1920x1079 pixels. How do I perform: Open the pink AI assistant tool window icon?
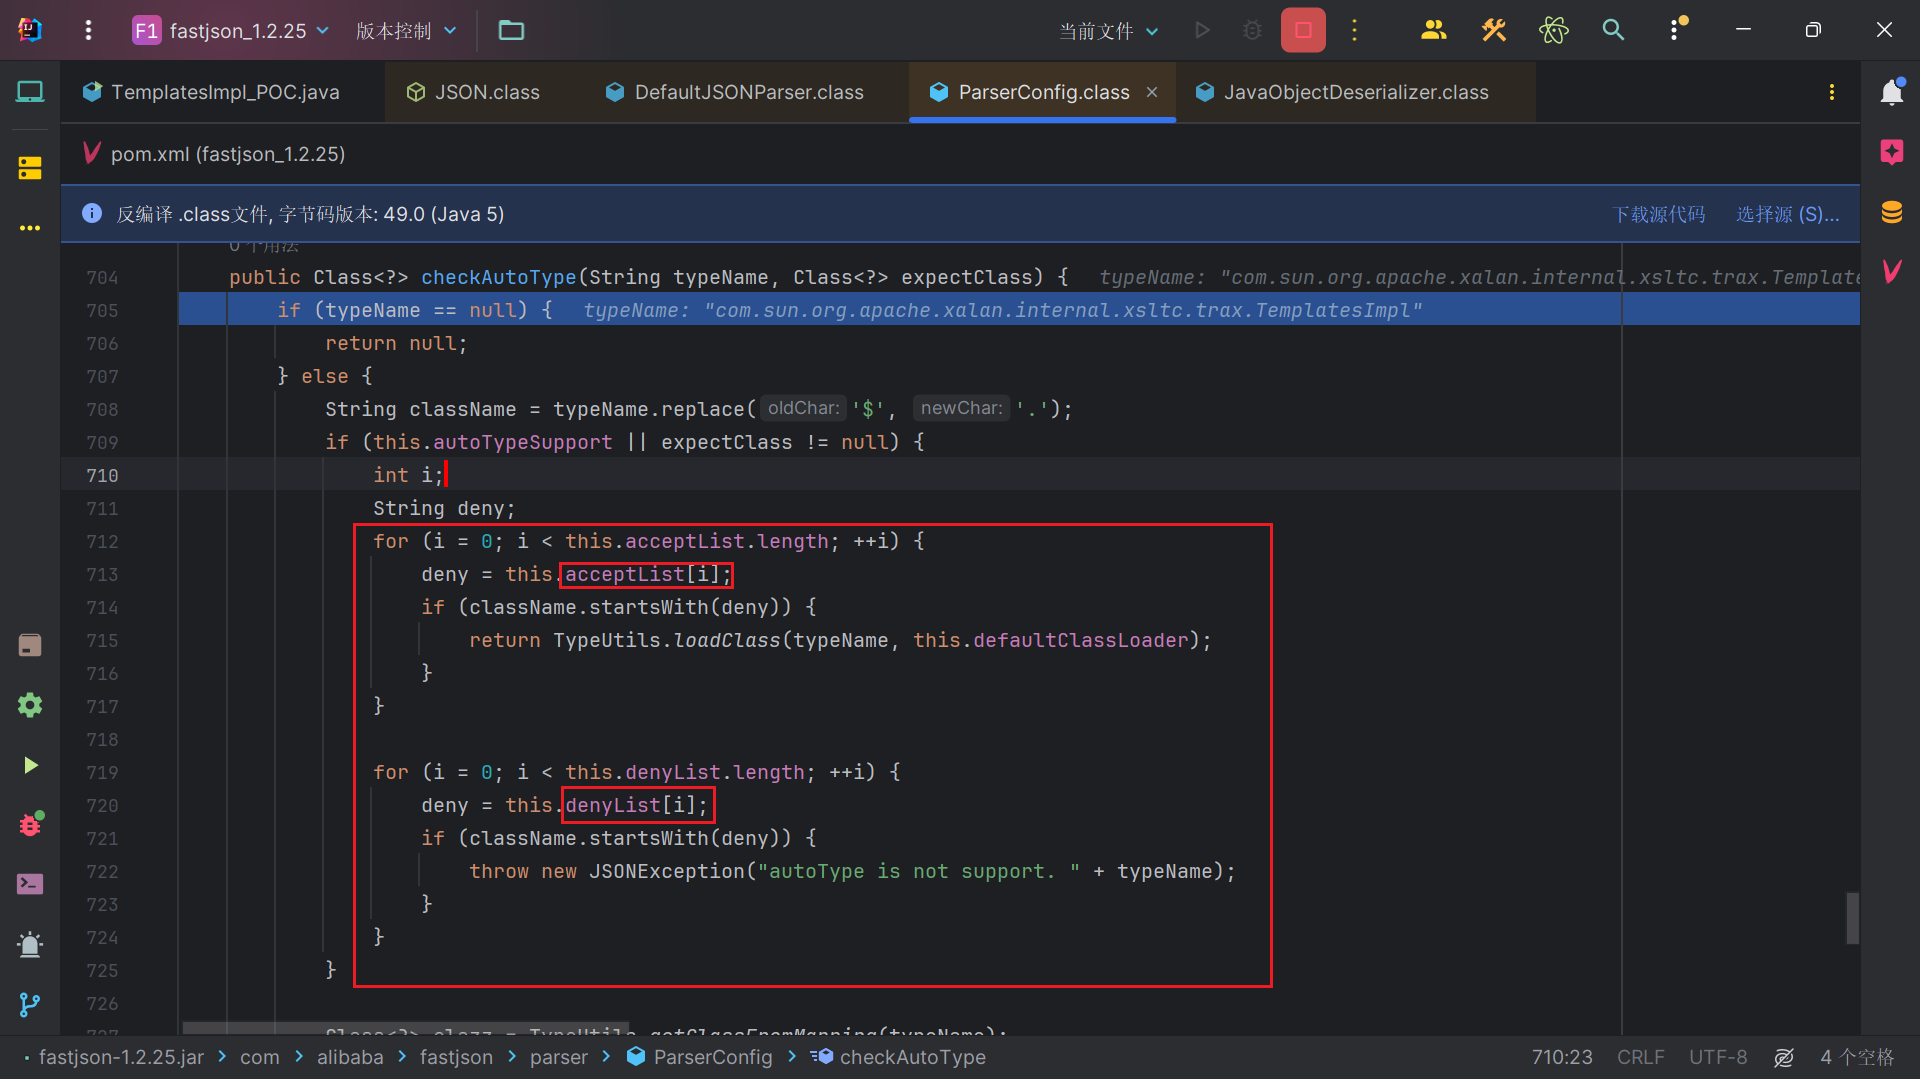1892,152
